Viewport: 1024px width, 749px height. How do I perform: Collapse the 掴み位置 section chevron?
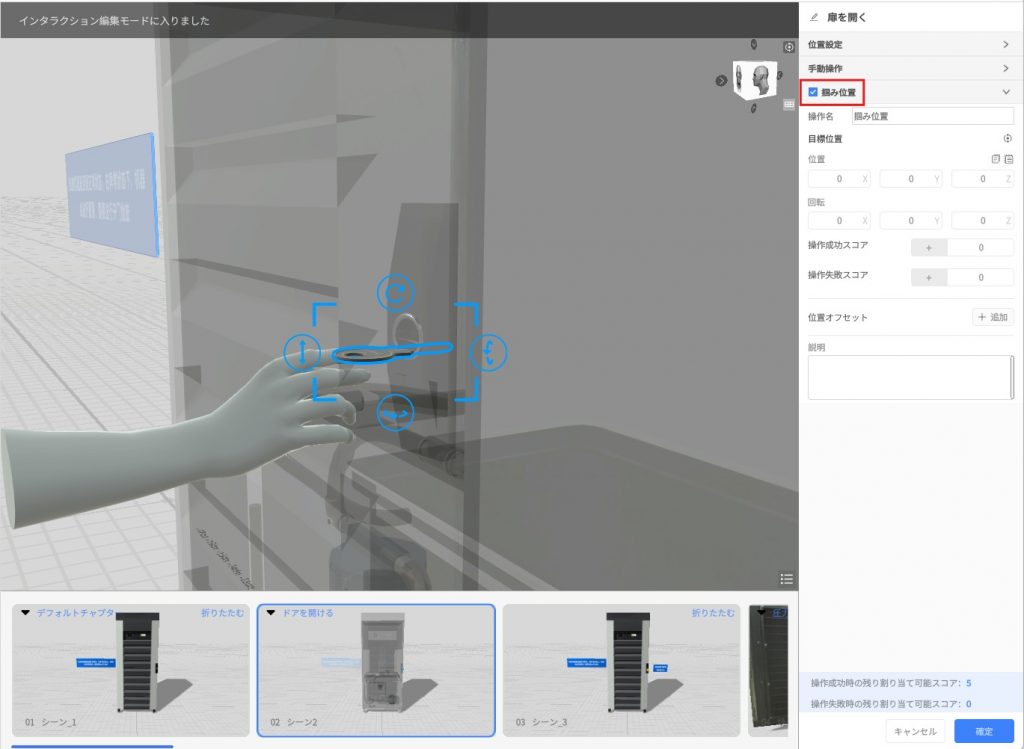coord(1005,92)
